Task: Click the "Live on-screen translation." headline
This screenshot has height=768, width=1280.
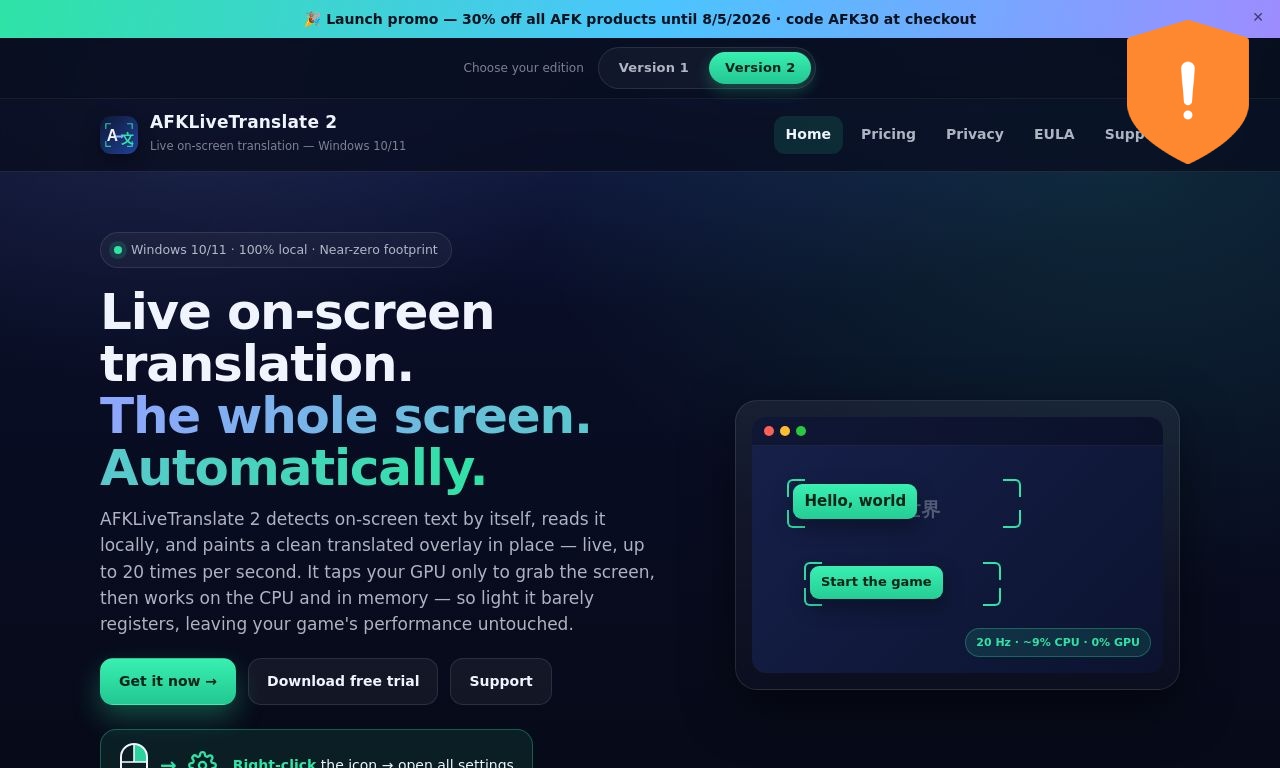Action: [x=298, y=338]
